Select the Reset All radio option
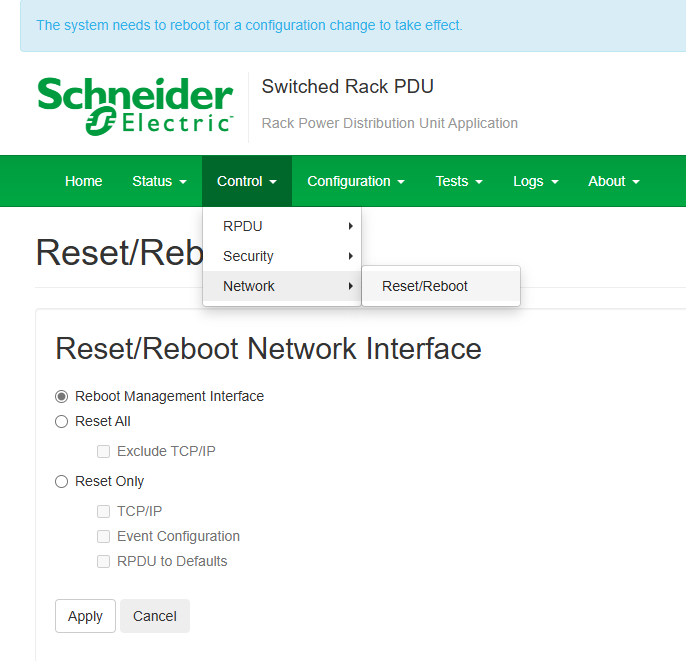Image resolution: width=686 pixels, height=661 pixels. click(62, 421)
